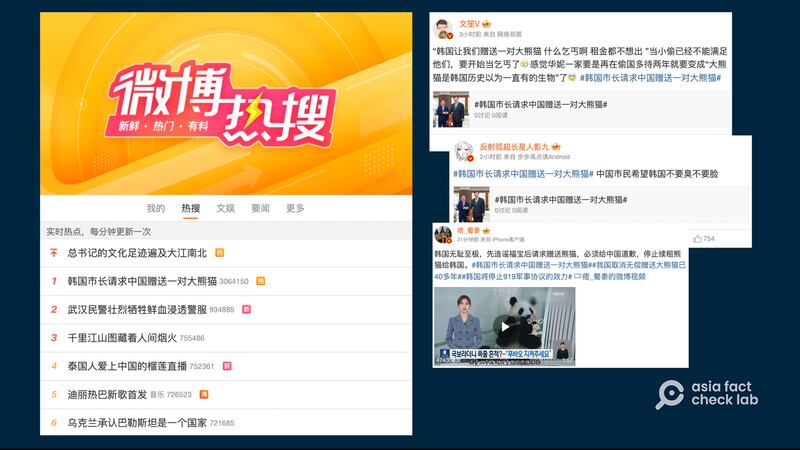The width and height of the screenshot is (800, 450).
Task: Open hot search 乌克兰承认巴勒斯坦是一个国家
Action: coord(137,422)
